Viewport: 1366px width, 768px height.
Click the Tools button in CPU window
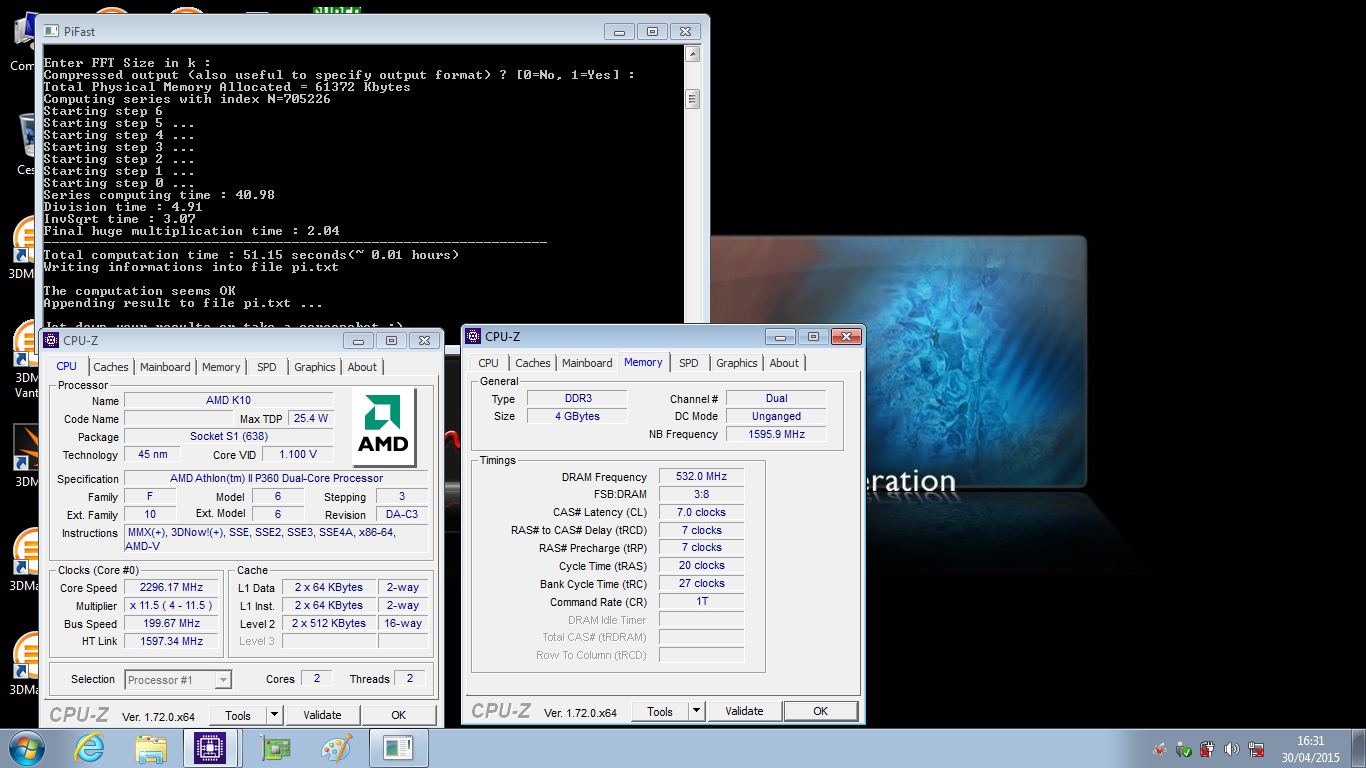[x=238, y=715]
